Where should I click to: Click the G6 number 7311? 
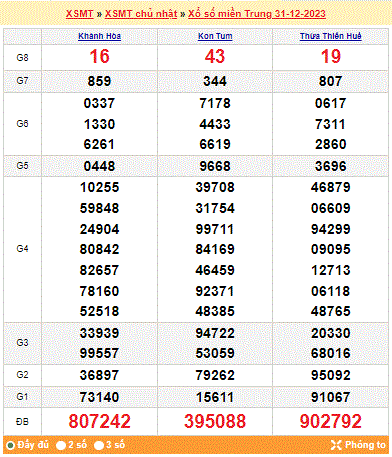331,124
